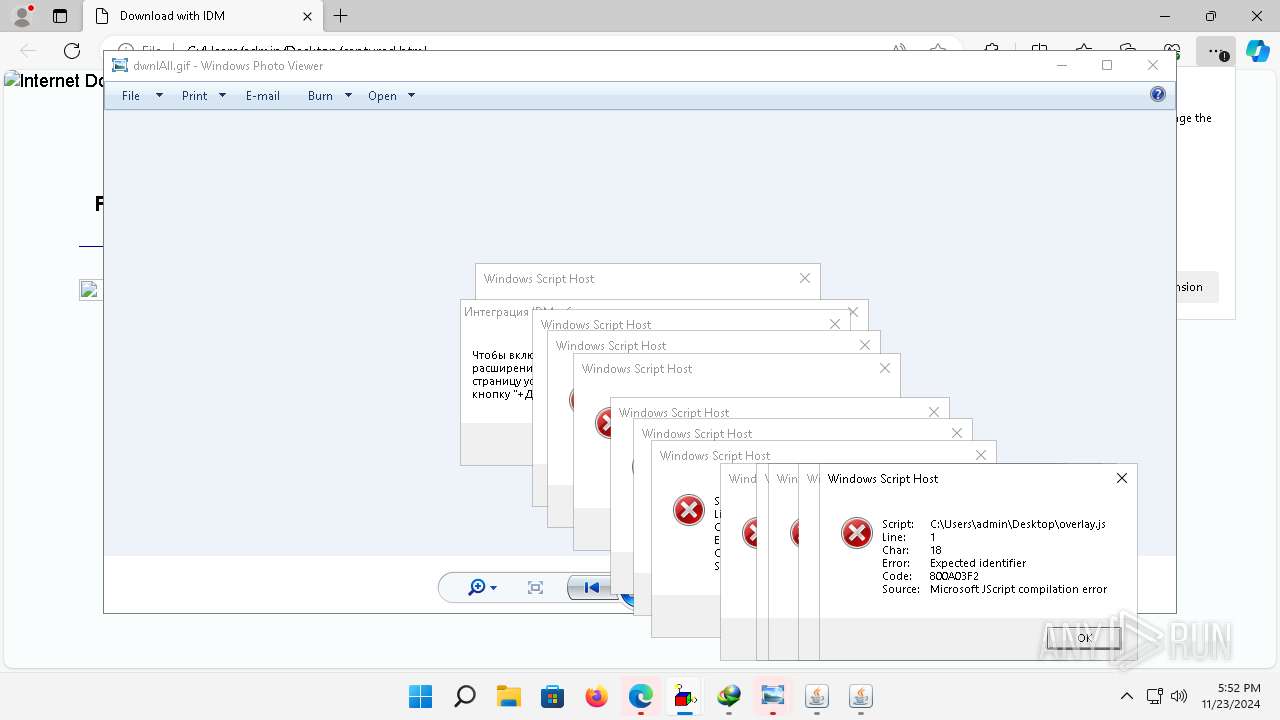Open Edge Settings and more menu
1280x720 pixels.
tap(1216, 51)
